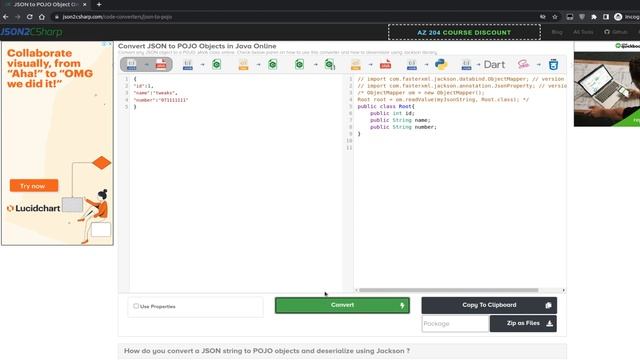Open the laptop ad thumbnail on right
The width and height of the screenshot is (640, 360).
click(607, 89)
